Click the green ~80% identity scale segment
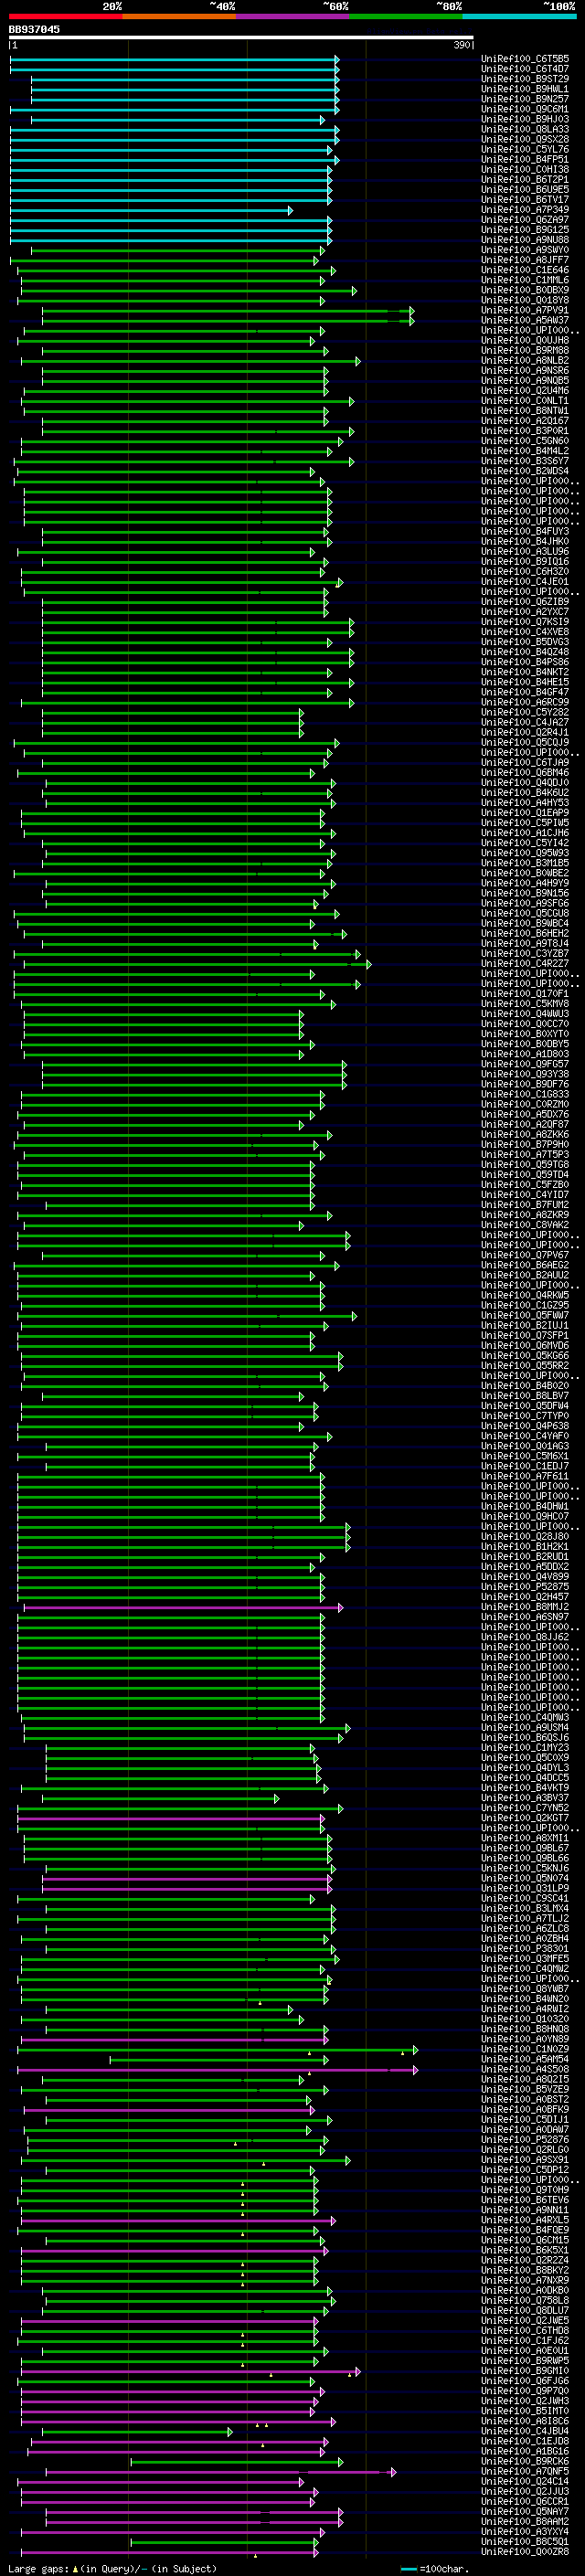Image resolution: width=585 pixels, height=2576 pixels. 406,17
